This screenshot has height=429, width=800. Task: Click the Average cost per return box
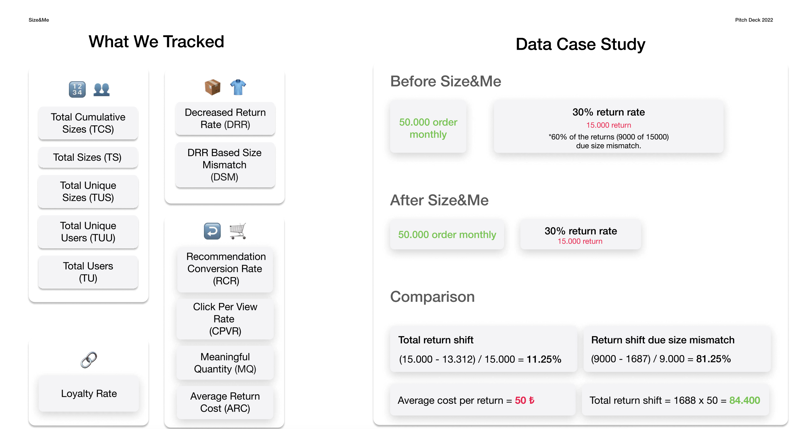pos(481,401)
